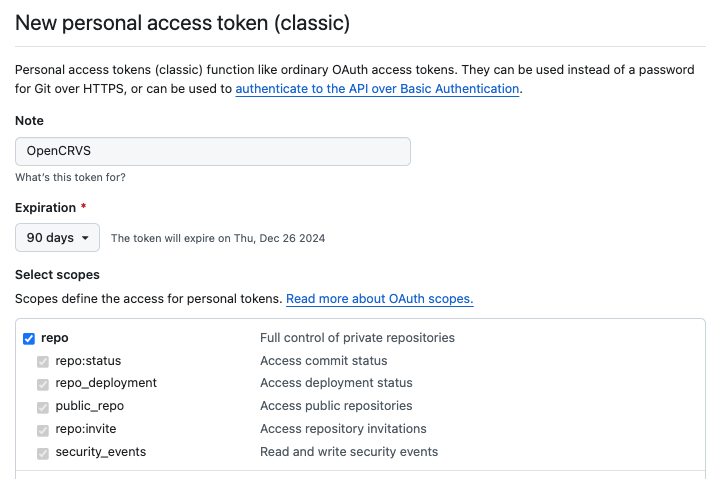This screenshot has width=724, height=479.
Task: Open Read more about OAuth scopes link
Action: (379, 299)
